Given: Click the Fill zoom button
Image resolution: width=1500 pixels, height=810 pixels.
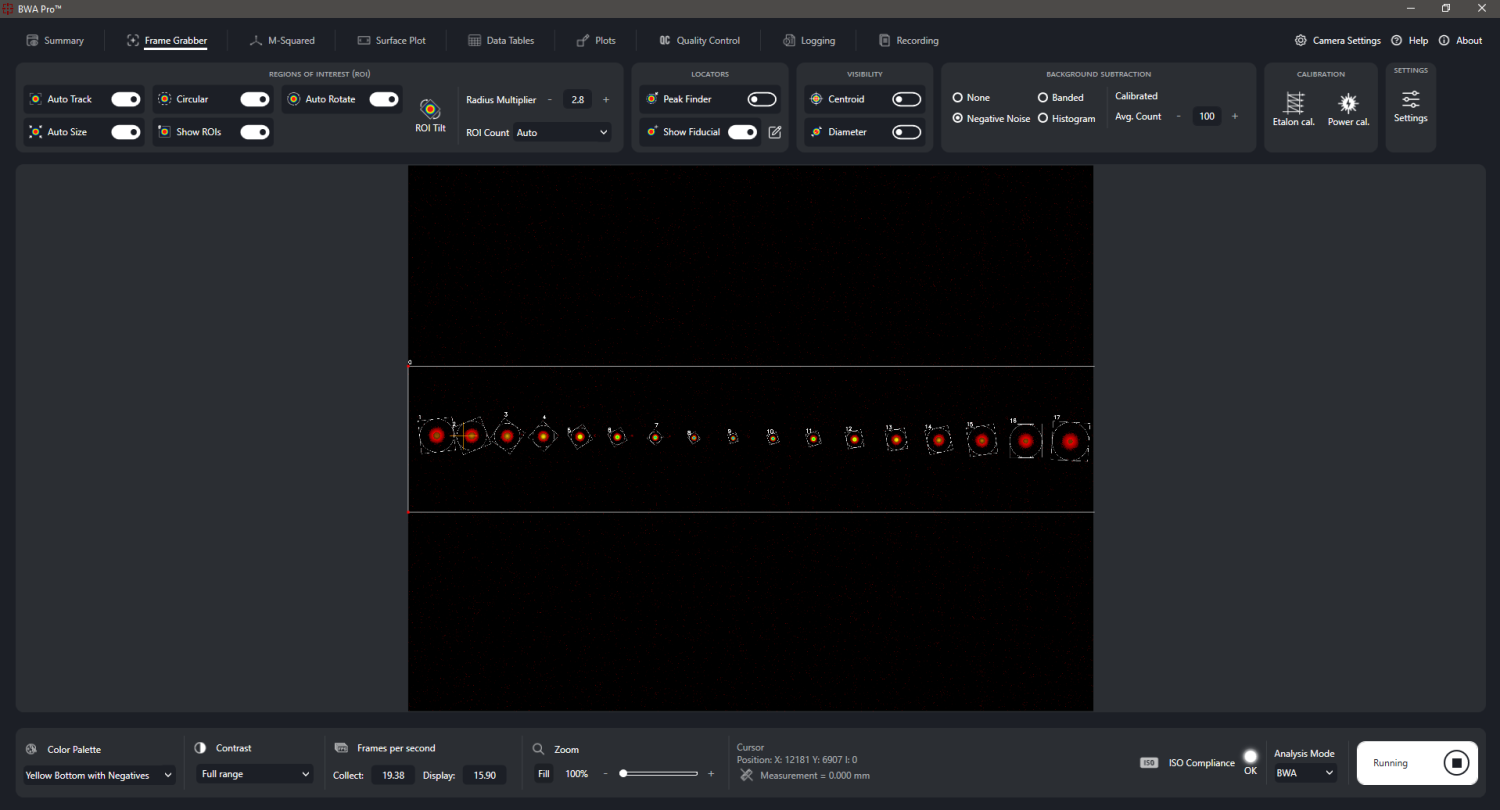Looking at the screenshot, I should tap(543, 774).
